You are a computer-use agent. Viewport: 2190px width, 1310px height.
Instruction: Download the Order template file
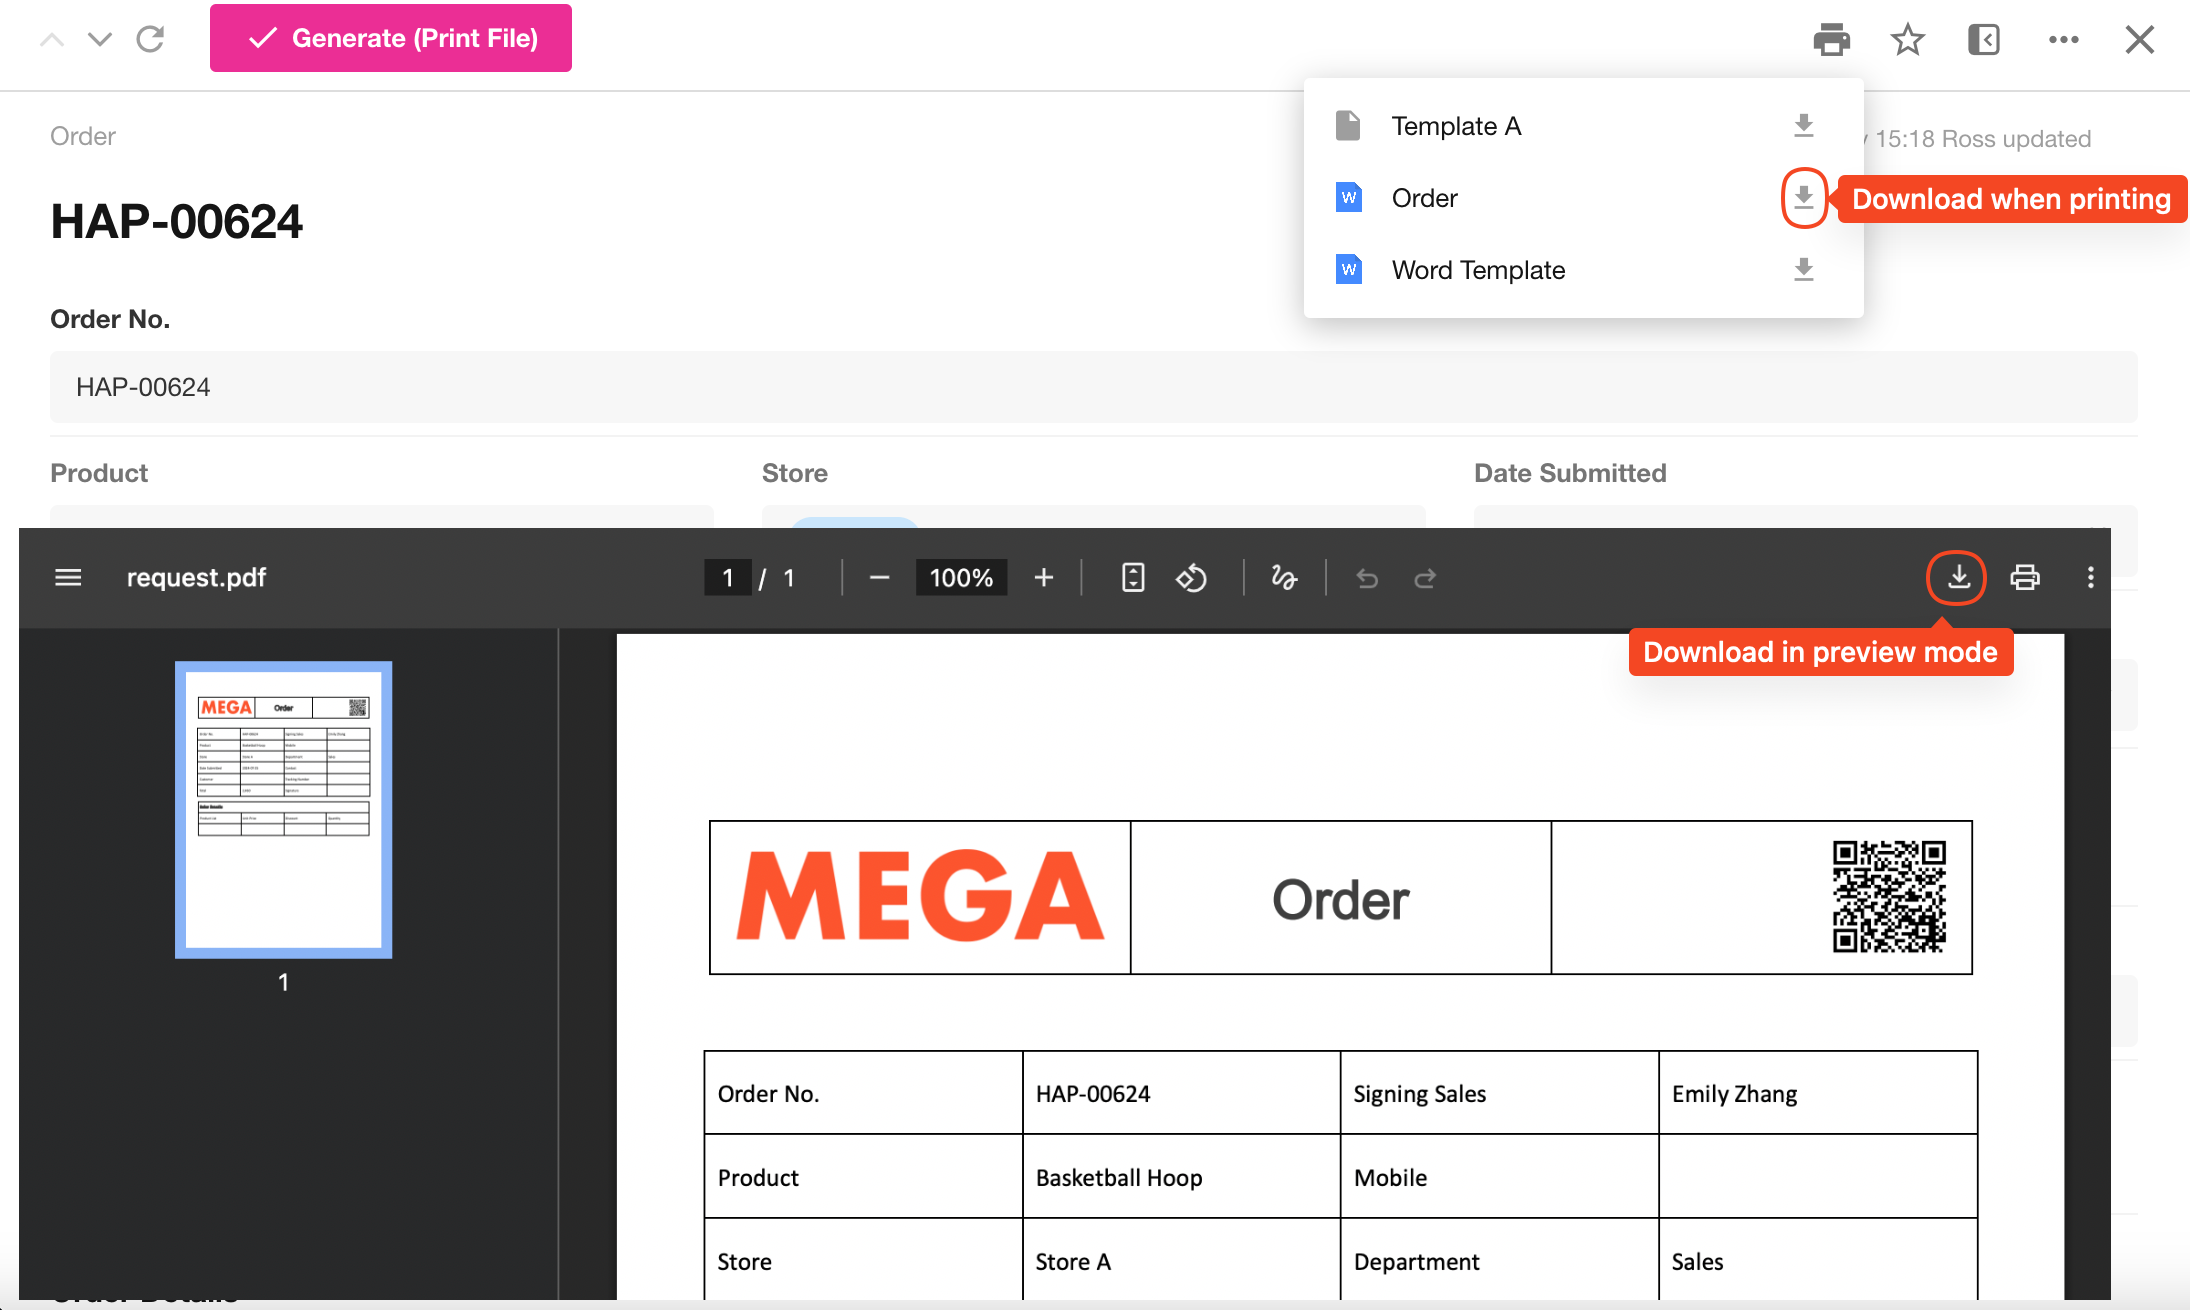(x=1803, y=197)
